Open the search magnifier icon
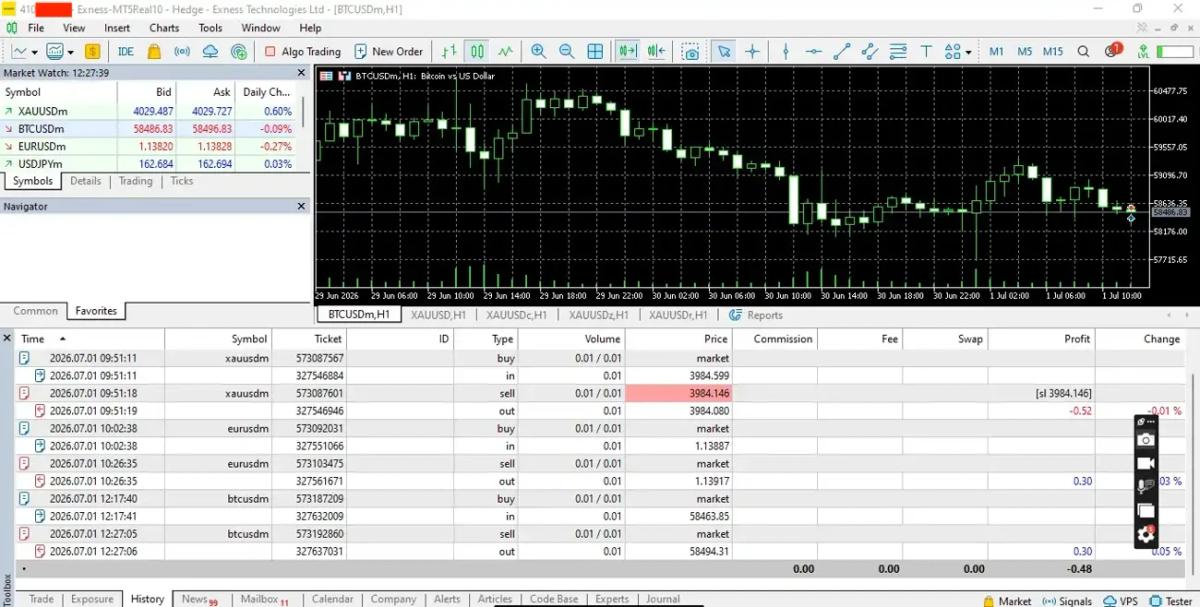 (x=1084, y=51)
